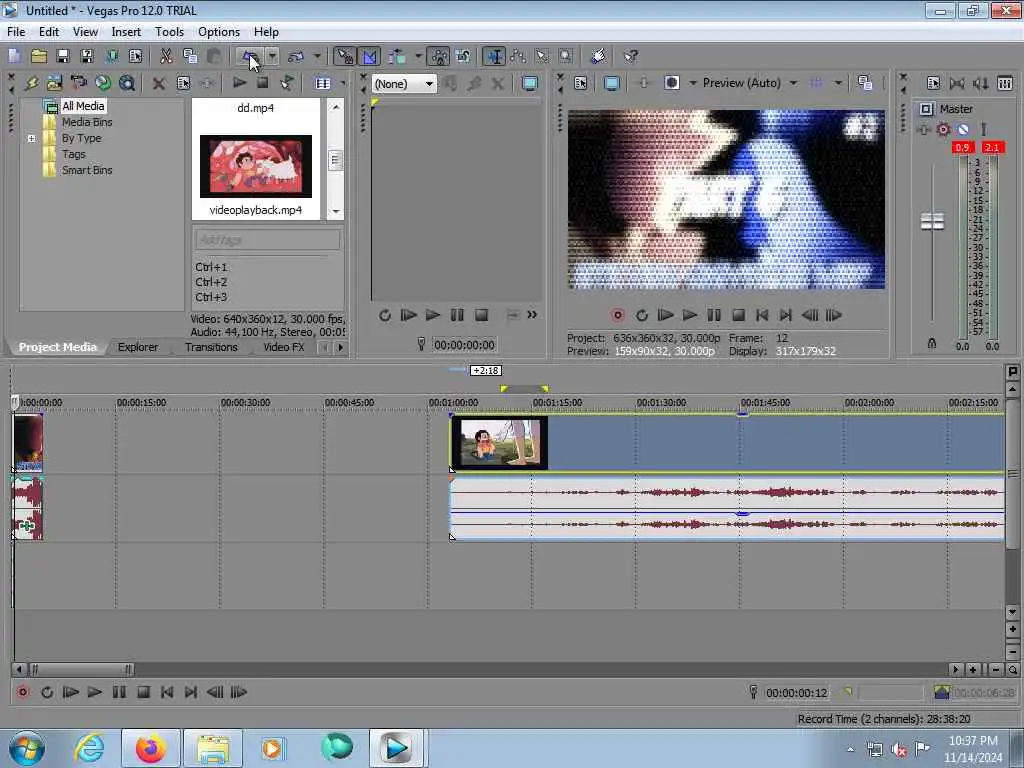Select the Envelope edit tool
This screenshot has height=768, width=1024.
519,57
